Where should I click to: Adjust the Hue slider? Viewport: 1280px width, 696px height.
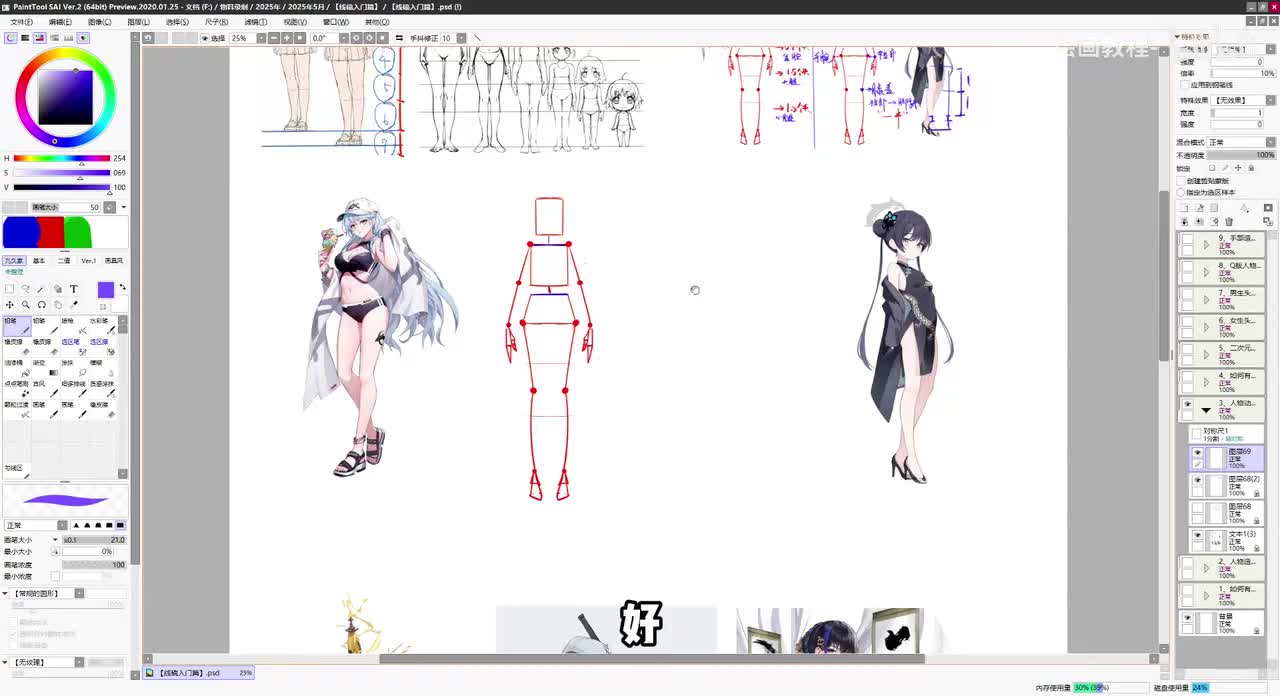pos(61,158)
